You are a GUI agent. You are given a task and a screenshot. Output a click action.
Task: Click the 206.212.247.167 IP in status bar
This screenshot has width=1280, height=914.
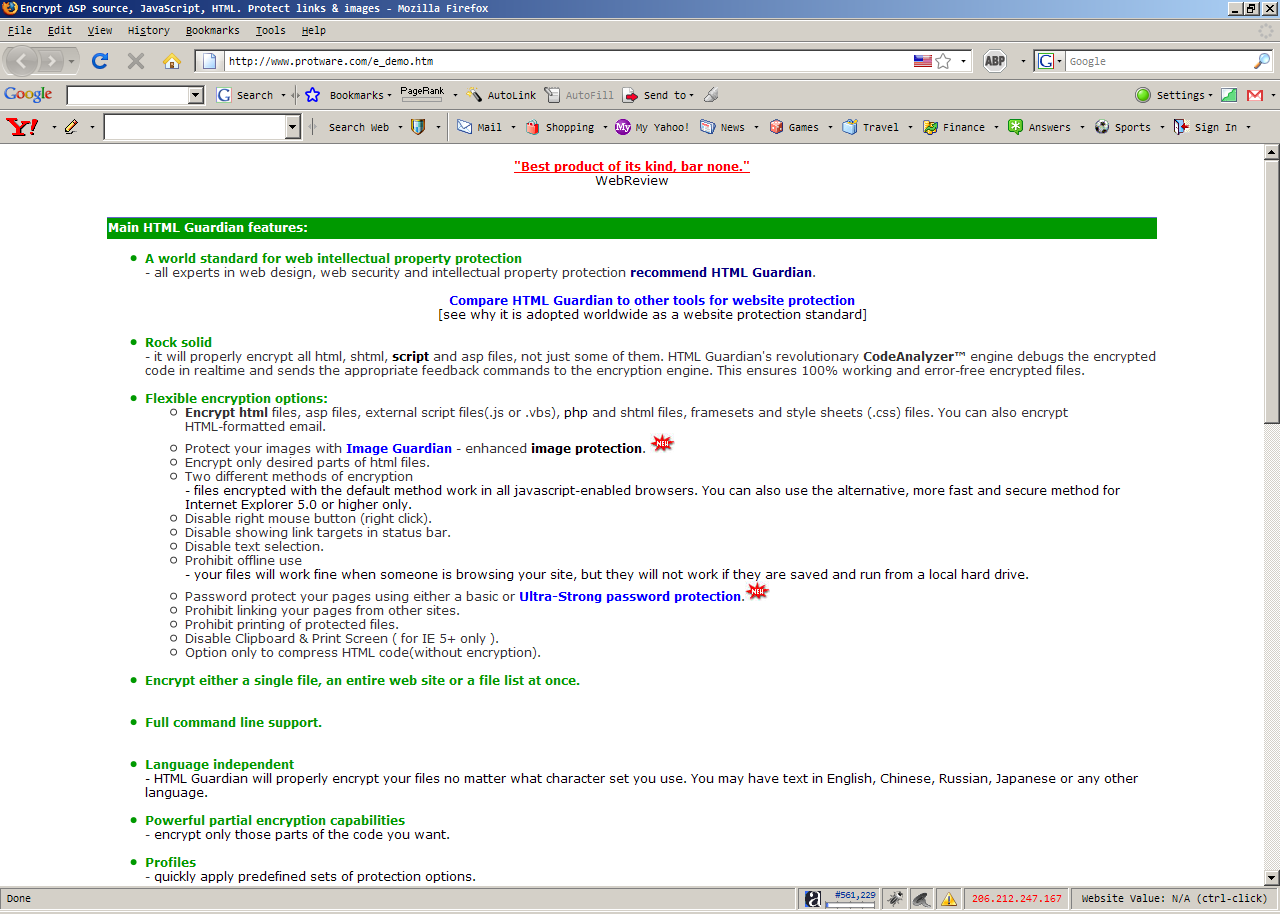[x=1017, y=898]
